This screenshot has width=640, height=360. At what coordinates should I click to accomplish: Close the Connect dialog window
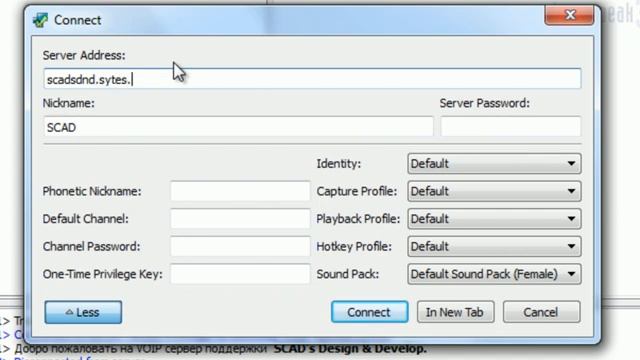pyautogui.click(x=569, y=16)
